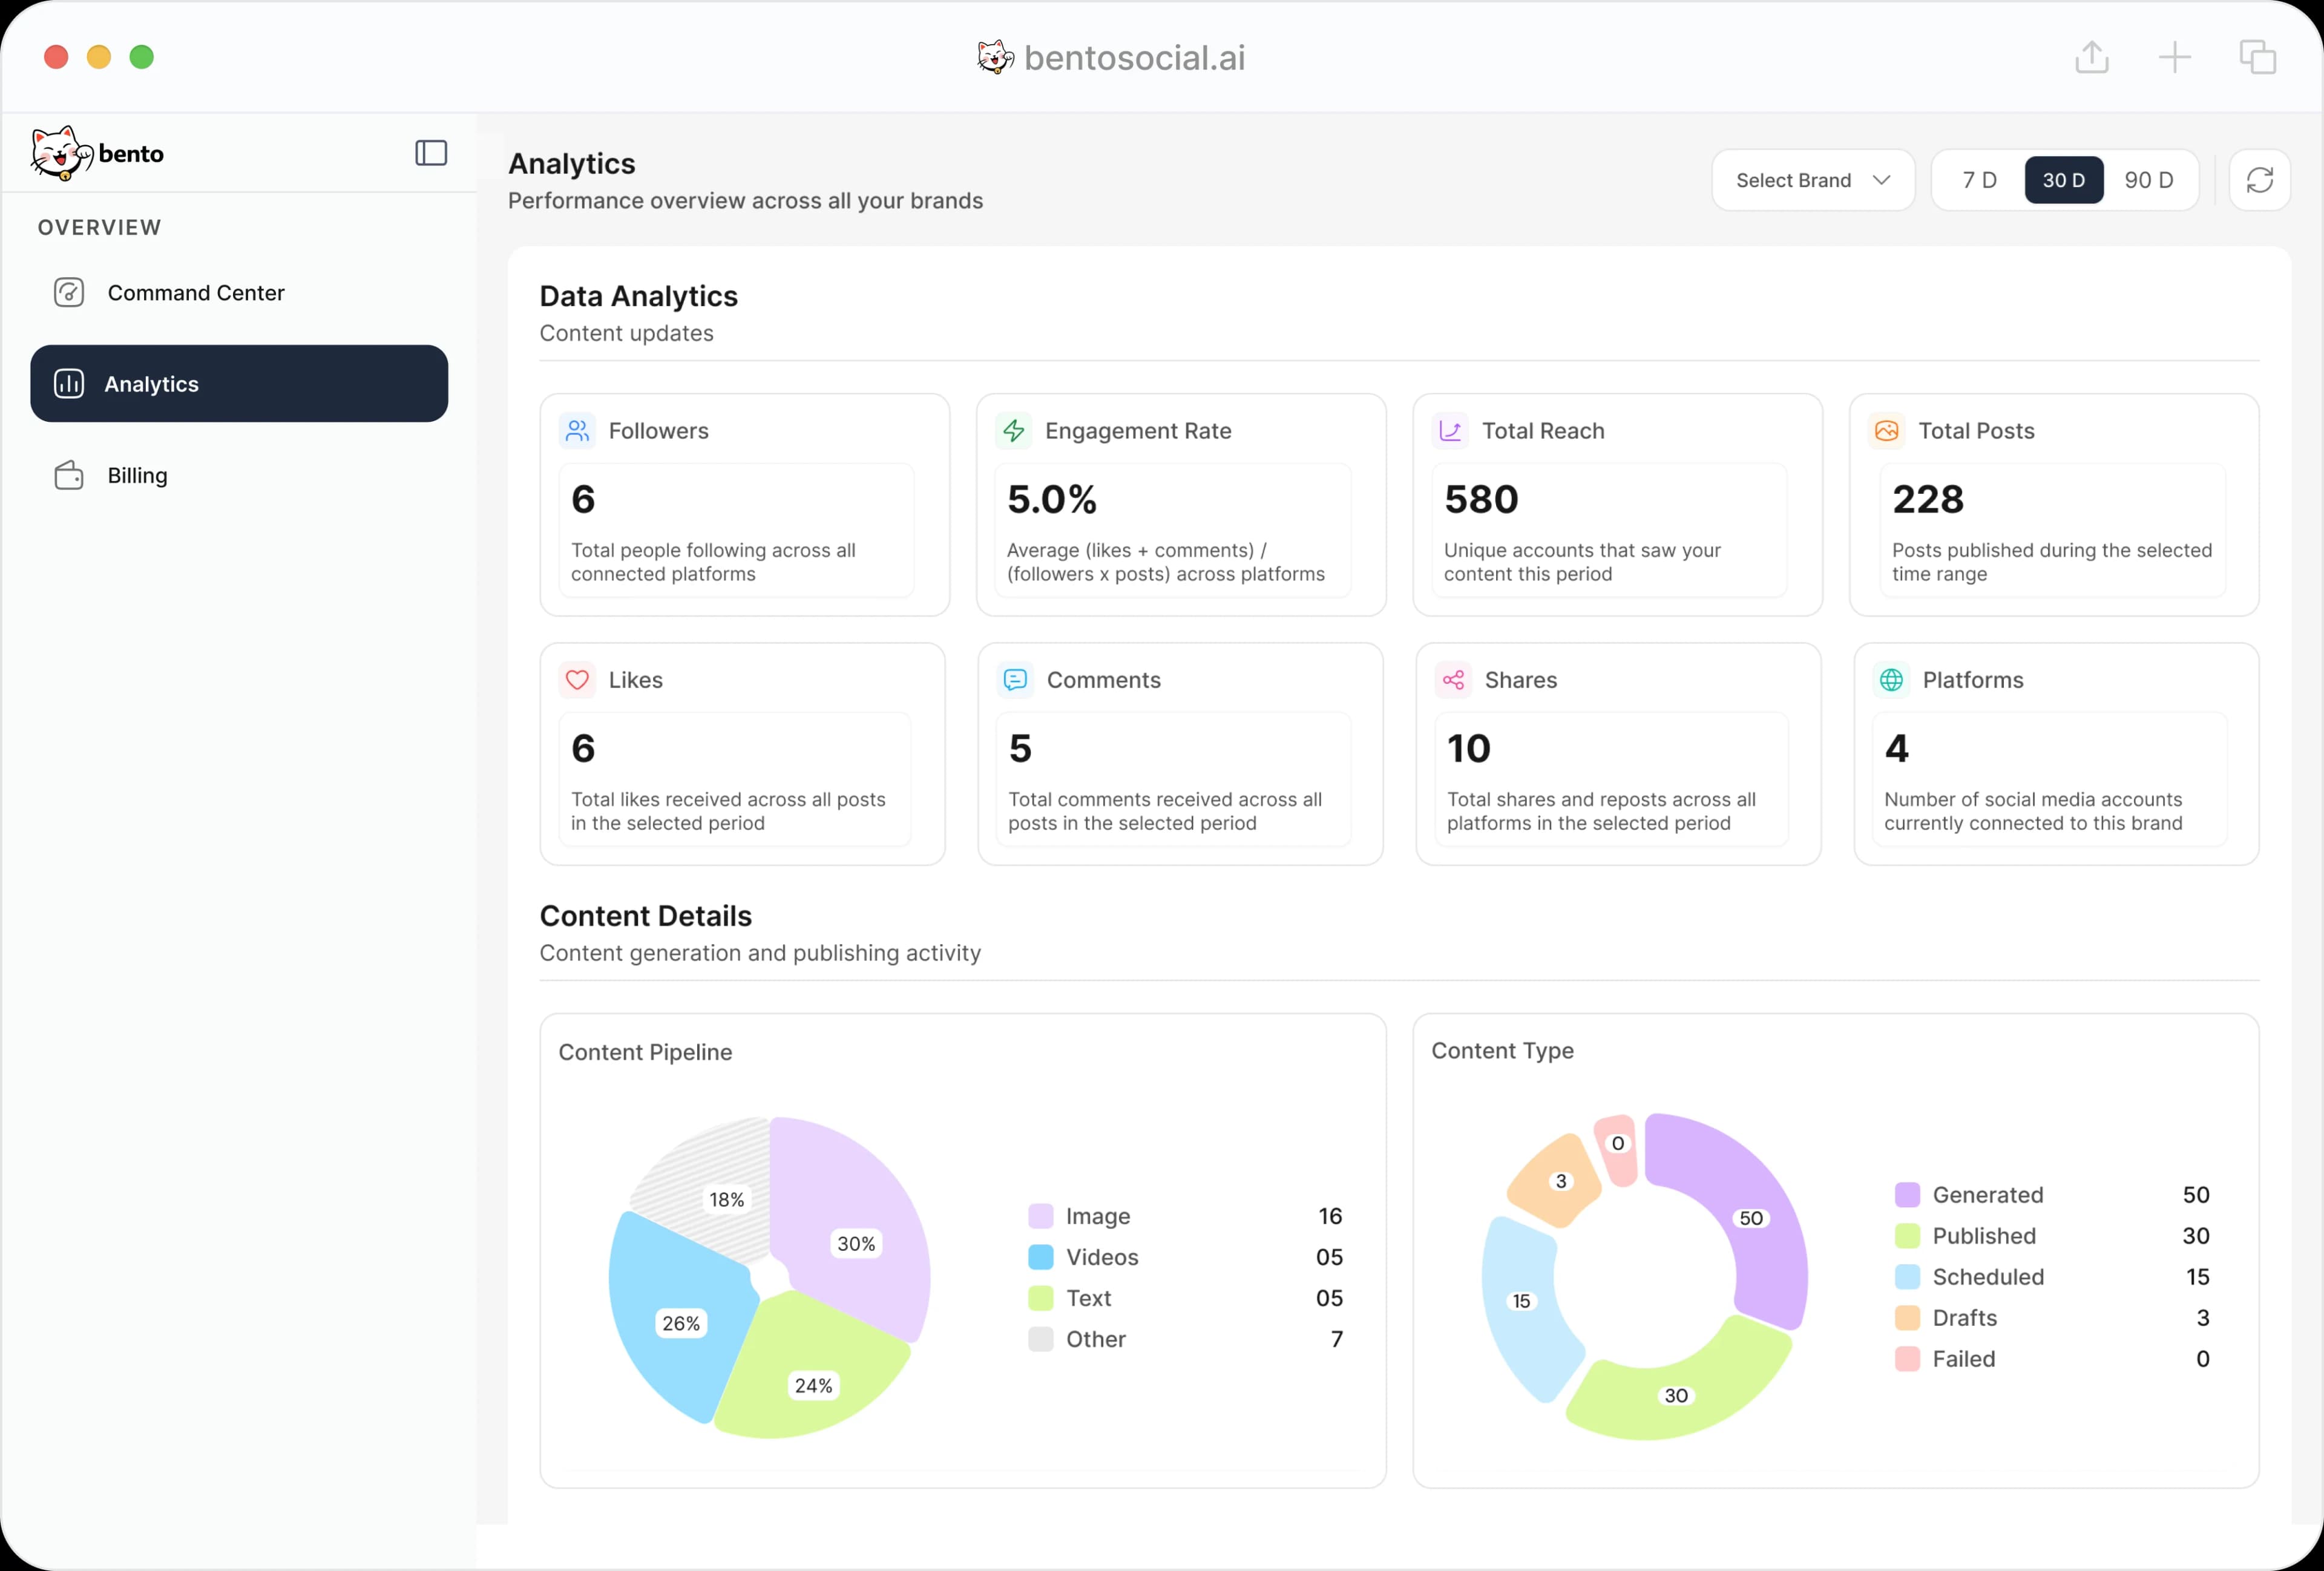
Task: Click the Comments speech bubble icon
Action: [x=1015, y=680]
